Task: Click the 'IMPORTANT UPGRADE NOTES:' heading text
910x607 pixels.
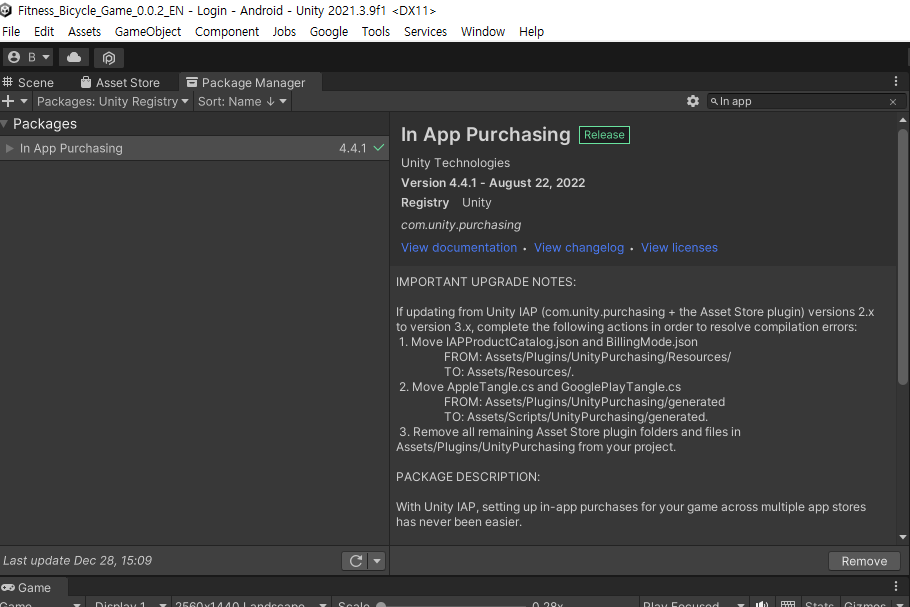Action: [x=486, y=282]
